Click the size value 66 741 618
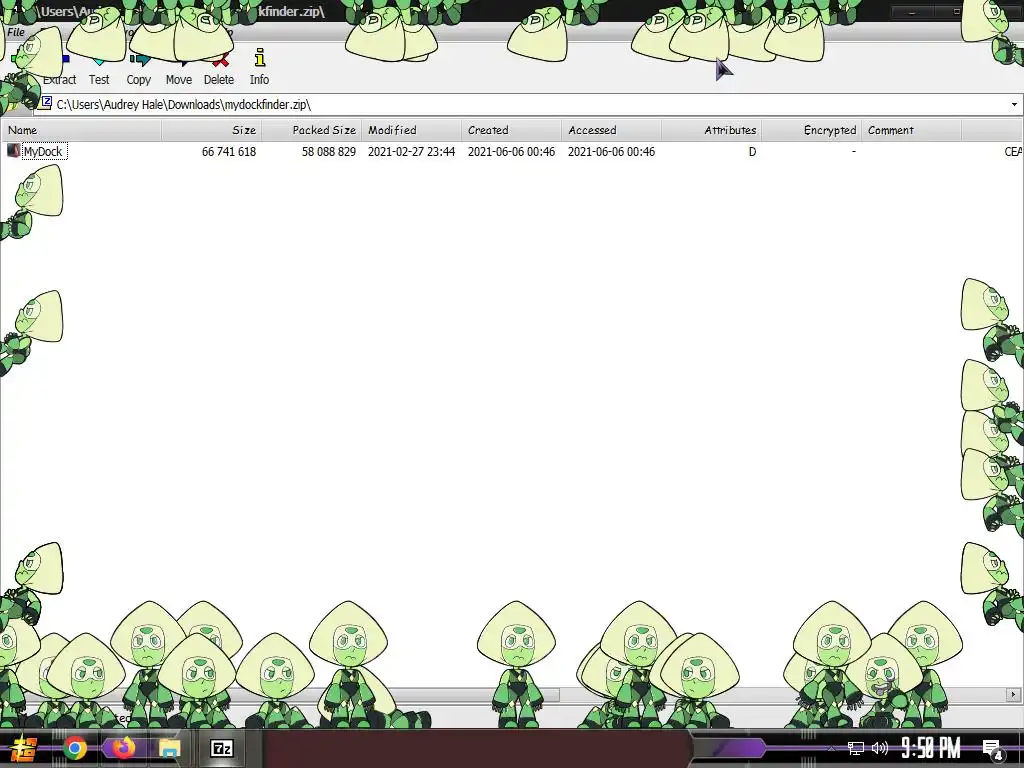 pyautogui.click(x=229, y=152)
